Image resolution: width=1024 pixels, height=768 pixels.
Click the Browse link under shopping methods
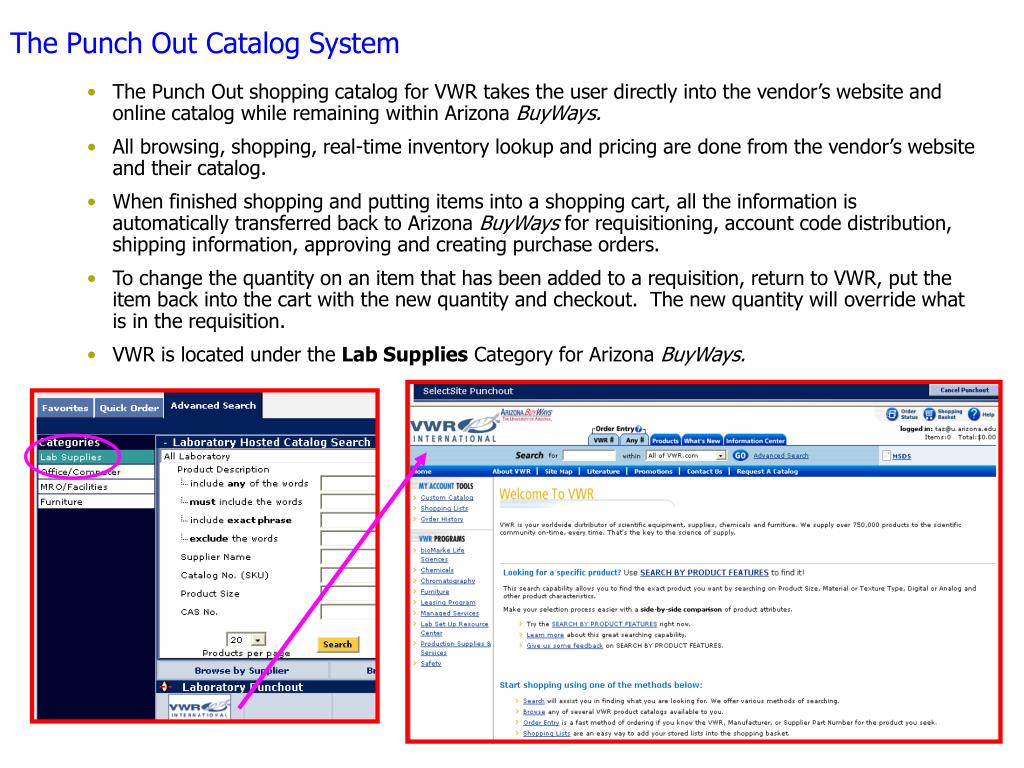pos(534,712)
